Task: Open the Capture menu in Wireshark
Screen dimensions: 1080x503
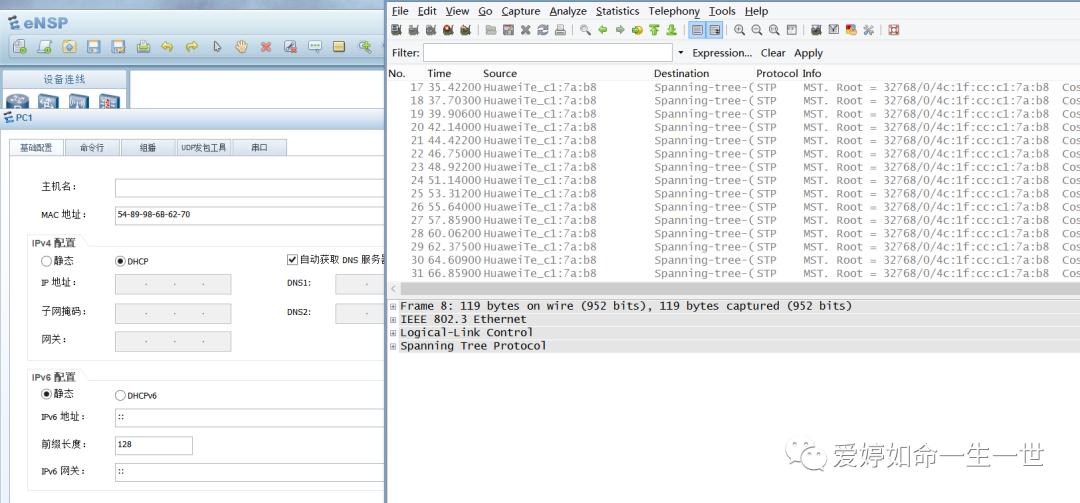Action: (521, 11)
